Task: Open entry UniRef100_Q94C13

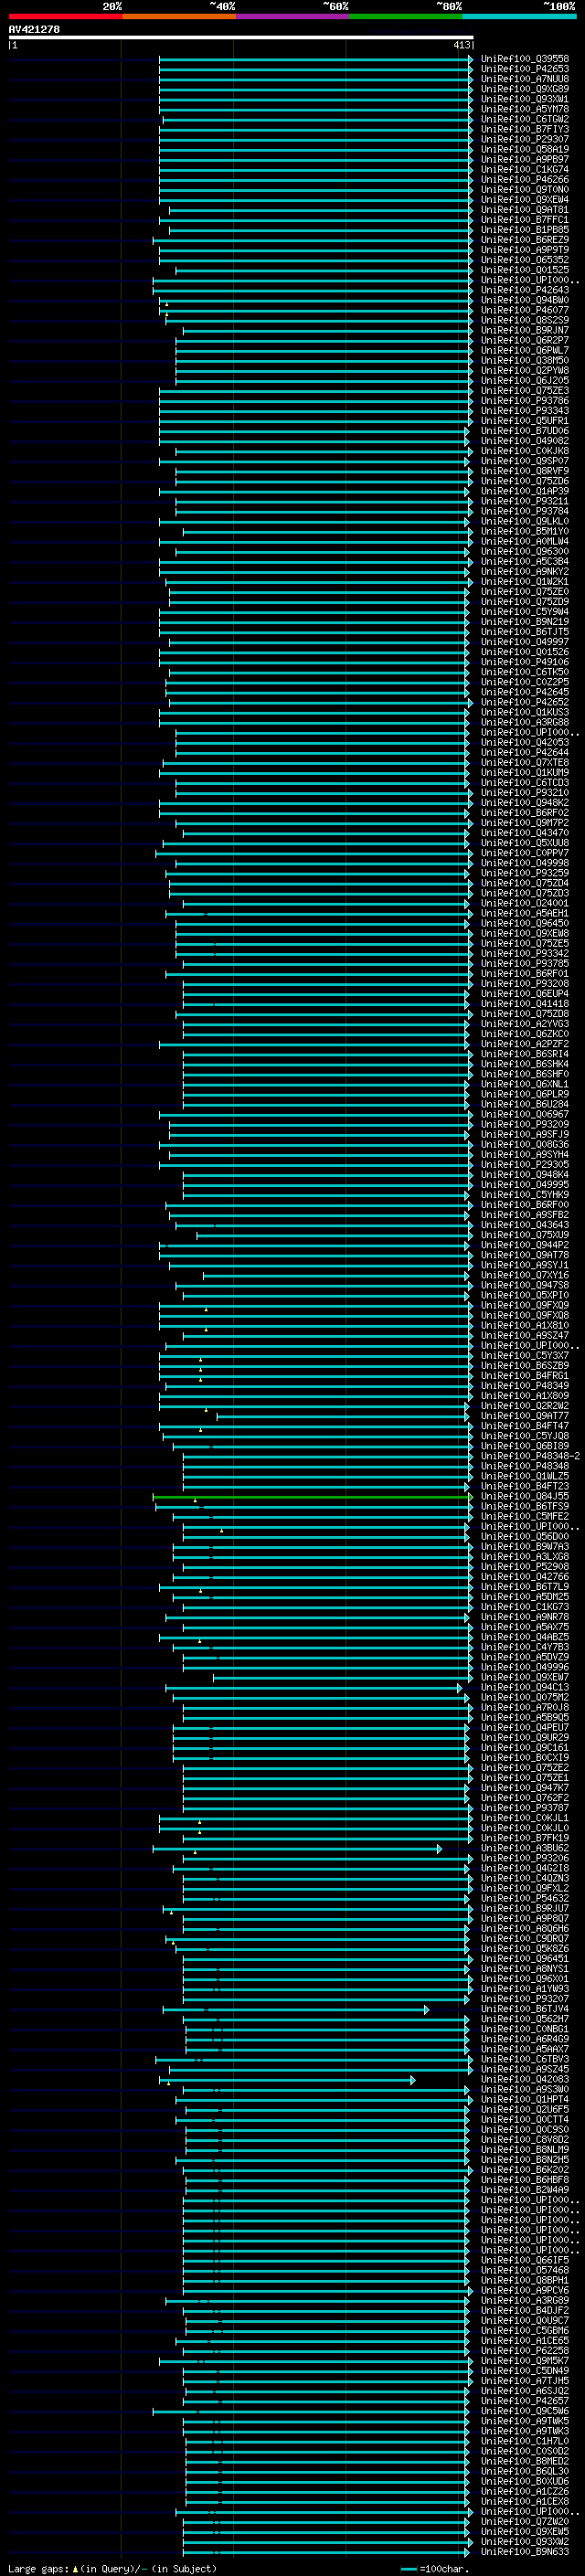Action: click(x=525, y=1689)
